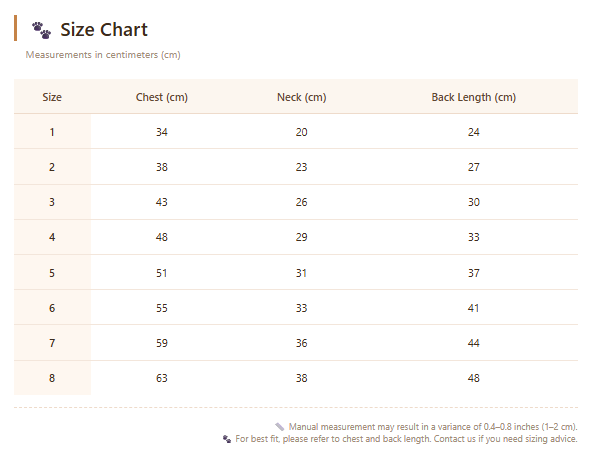Click the Chest (cm) column header
This screenshot has width=589, height=458.
[162, 97]
